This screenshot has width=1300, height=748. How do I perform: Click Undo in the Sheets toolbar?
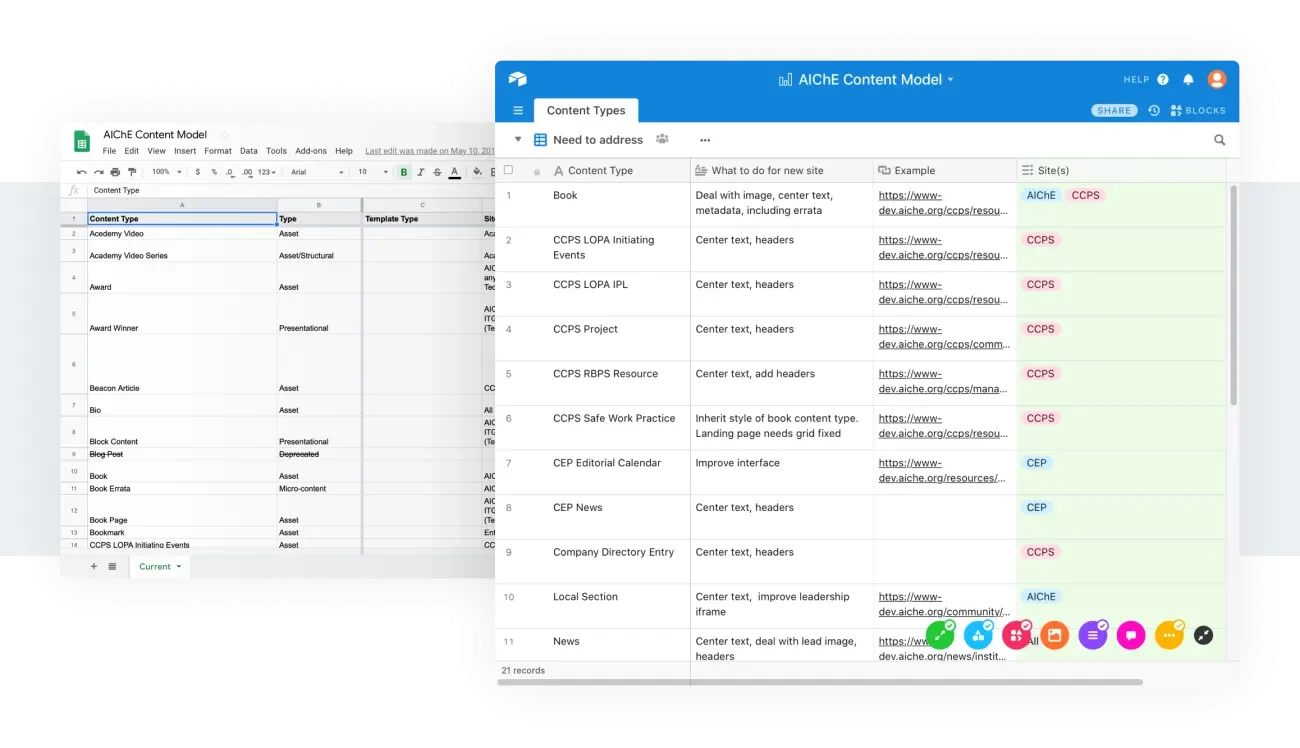pos(82,172)
